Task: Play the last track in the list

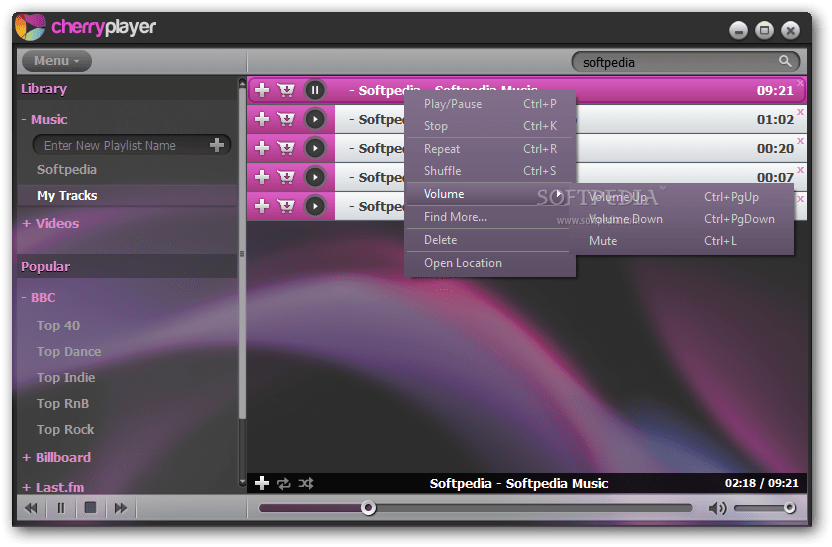Action: tap(315, 206)
